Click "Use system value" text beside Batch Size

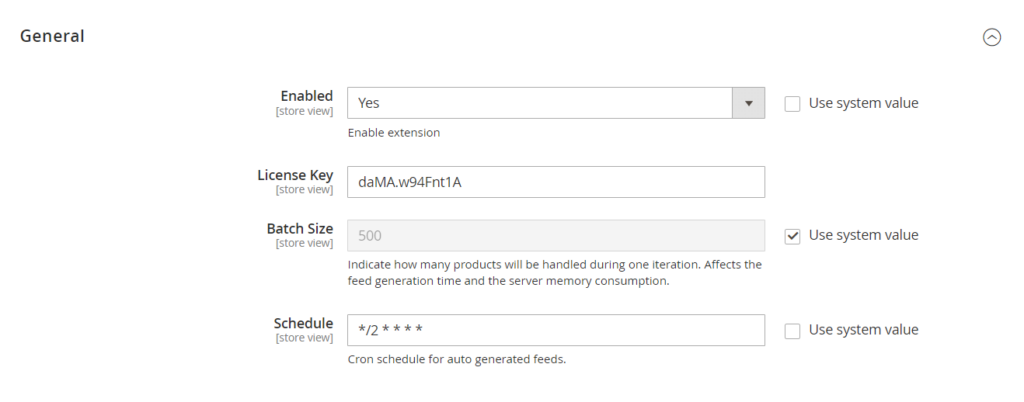(863, 236)
